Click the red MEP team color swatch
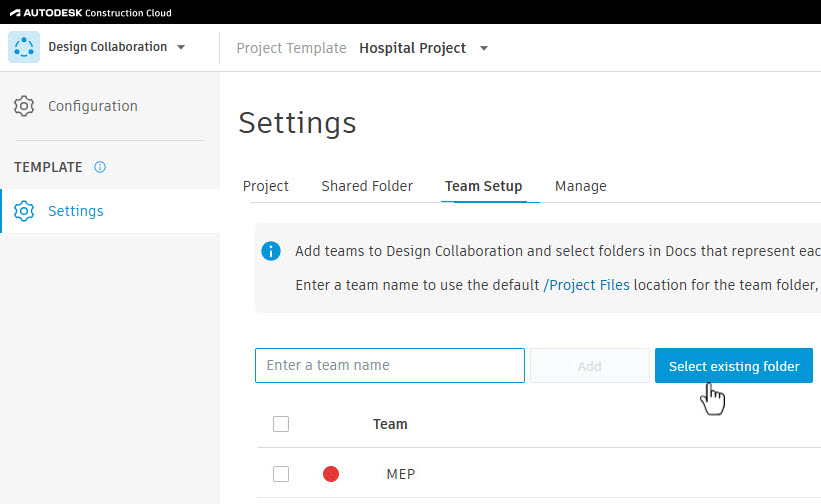This screenshot has height=504, width=821. [x=331, y=474]
